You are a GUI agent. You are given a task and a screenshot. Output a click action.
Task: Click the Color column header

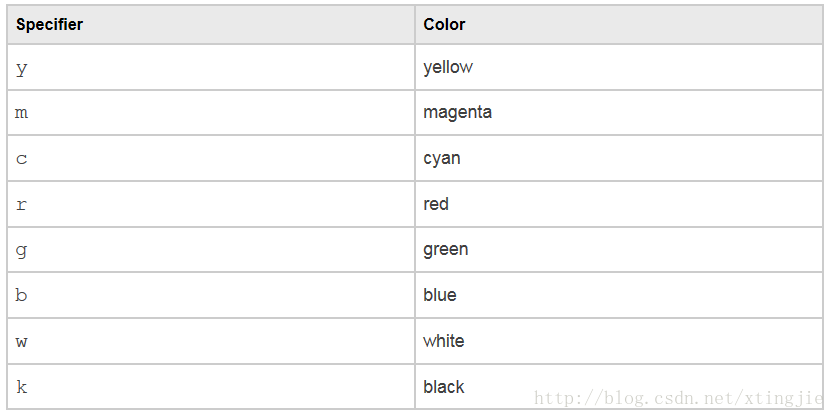pyautogui.click(x=619, y=24)
